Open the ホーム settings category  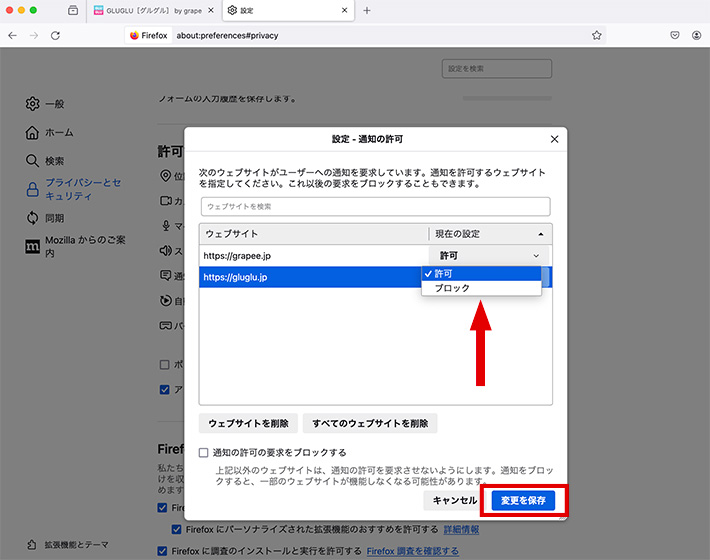[x=49, y=133]
